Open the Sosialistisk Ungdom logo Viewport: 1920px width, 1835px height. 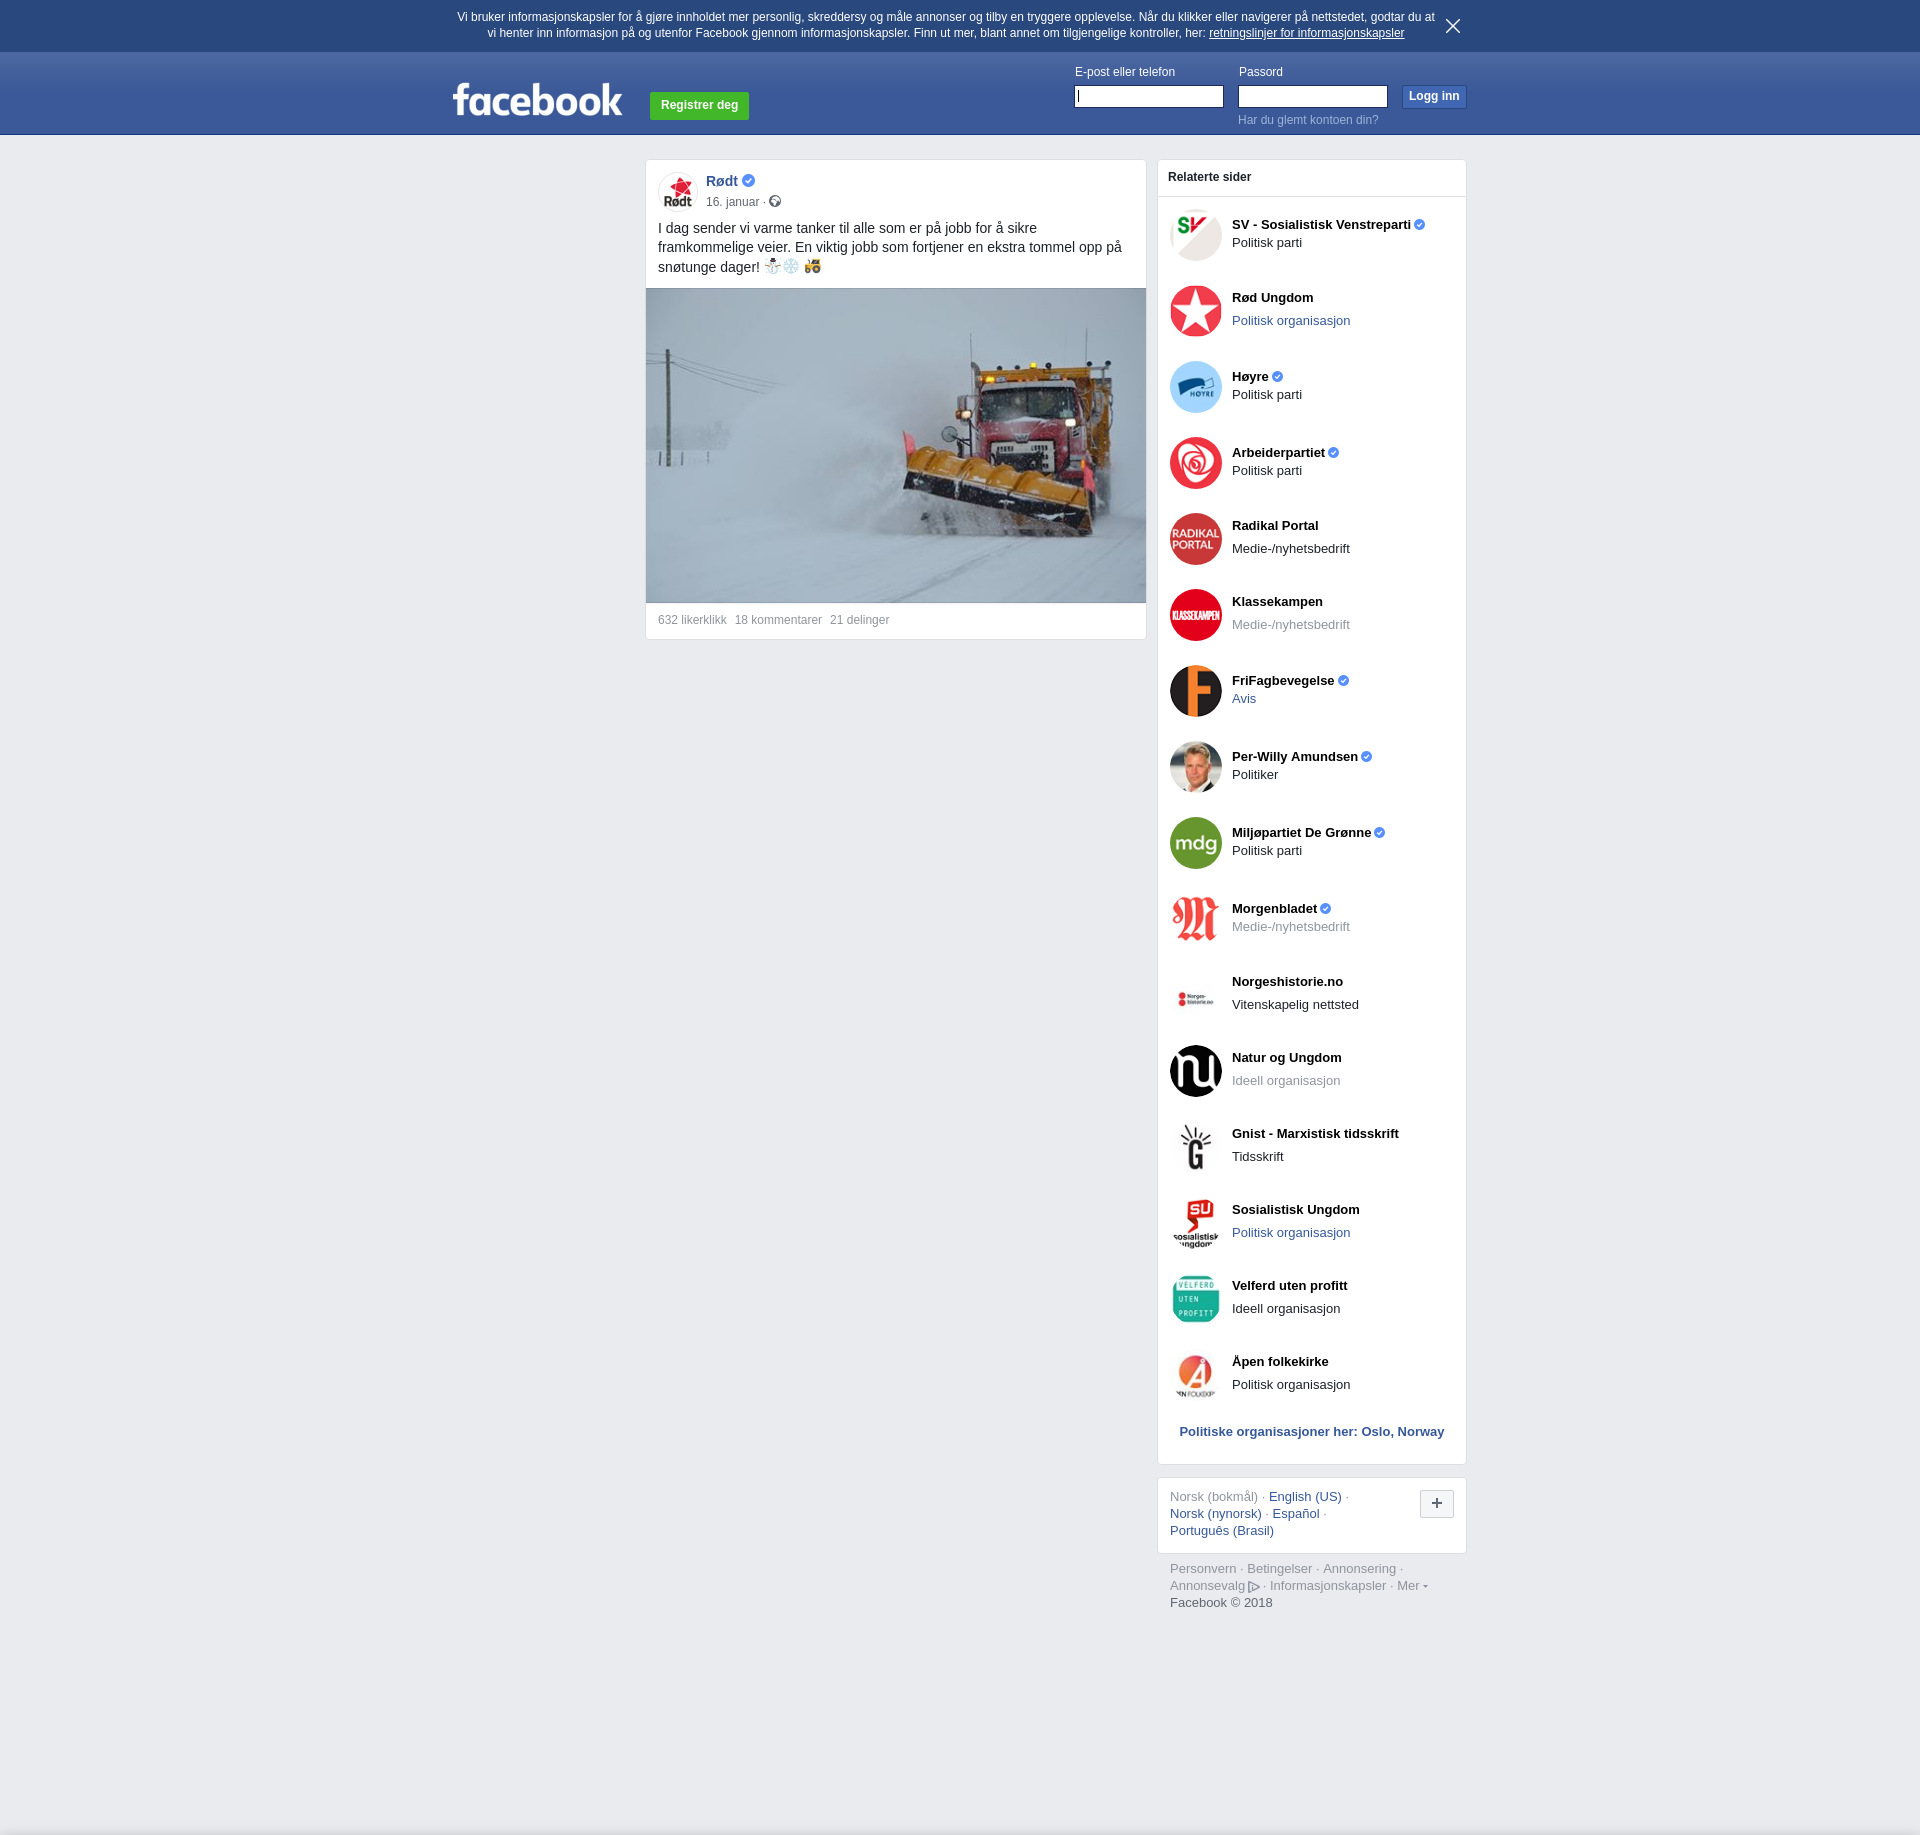tap(1196, 1223)
